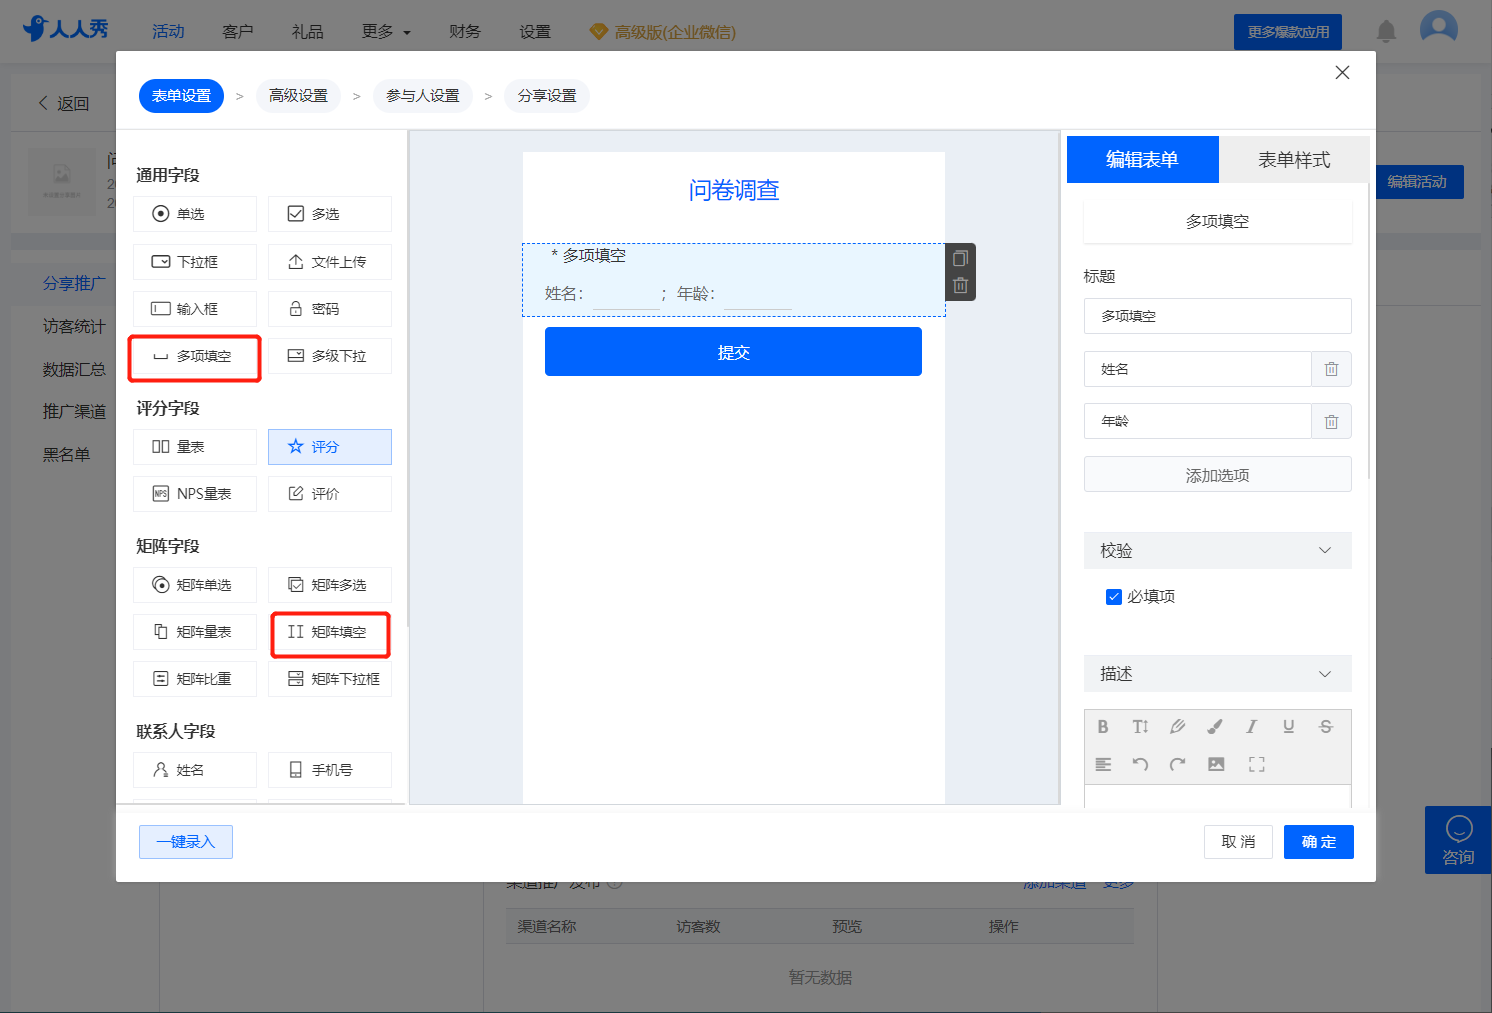The height and width of the screenshot is (1013, 1492).
Task: Add a 下拉框 dropdown field
Action: tap(195, 262)
